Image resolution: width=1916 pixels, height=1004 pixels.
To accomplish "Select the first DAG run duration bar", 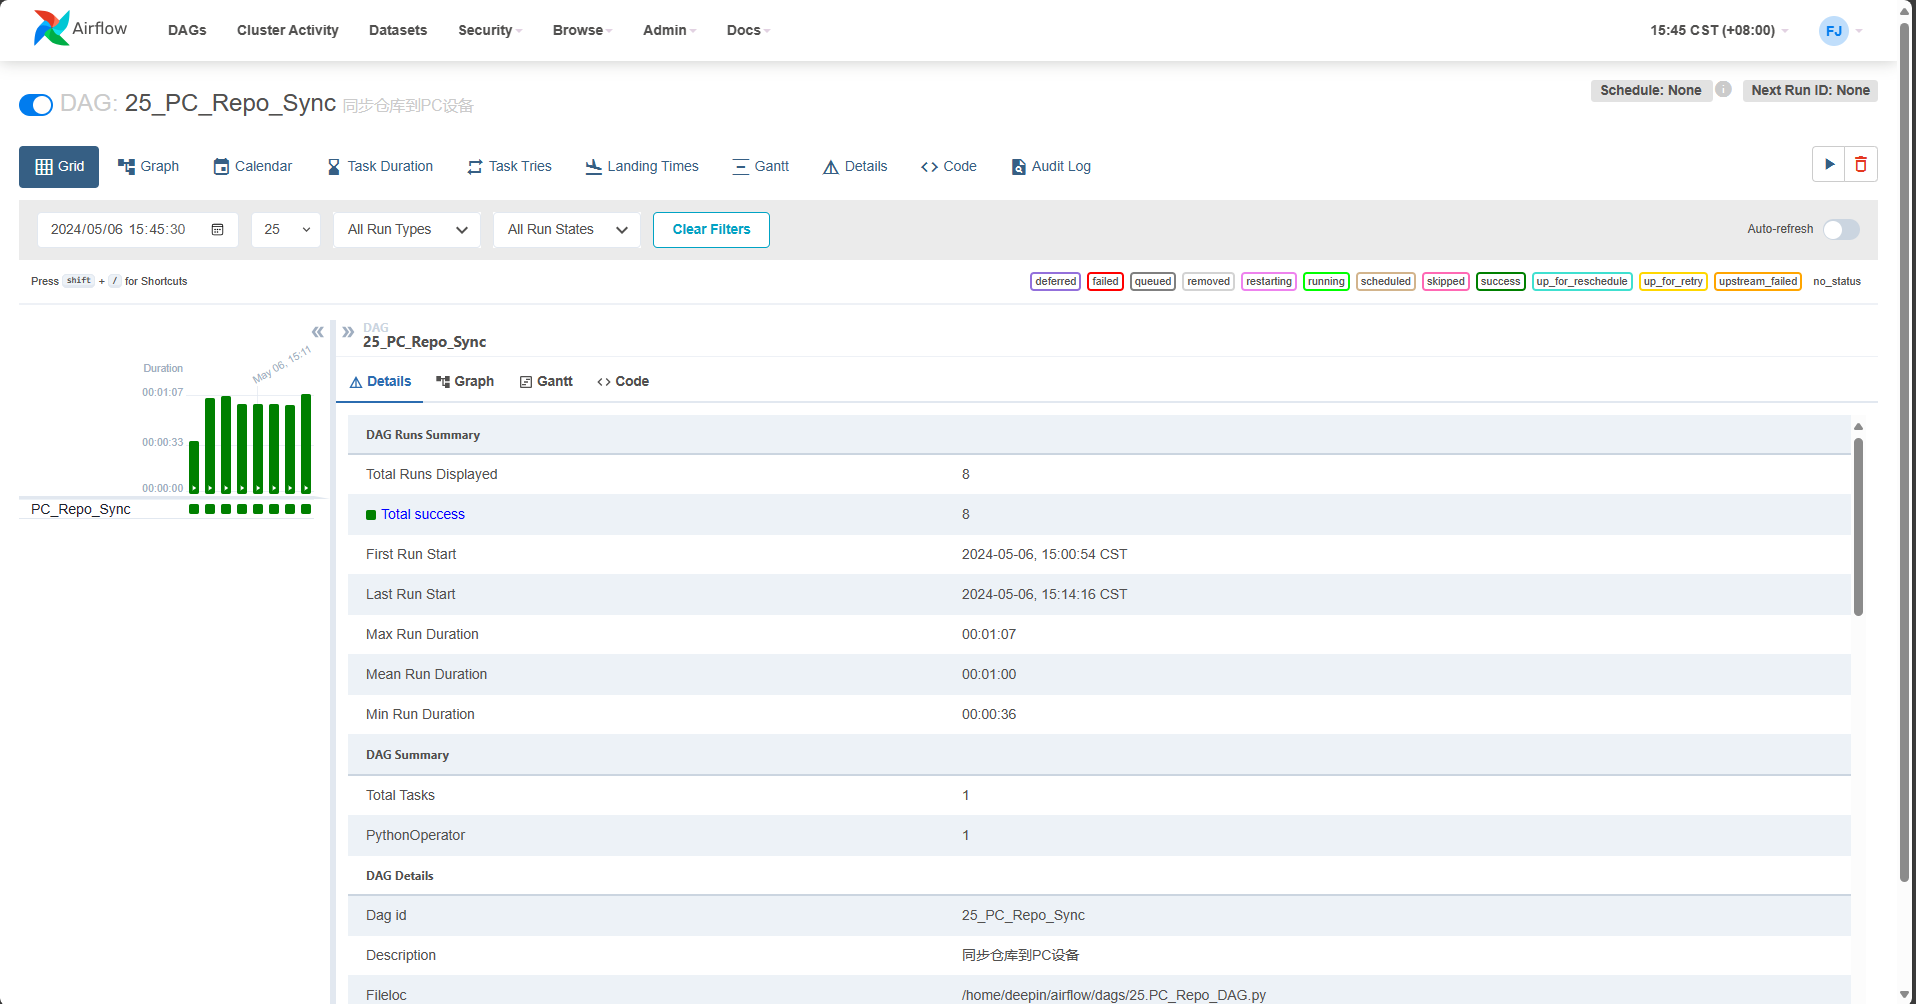I will pyautogui.click(x=194, y=467).
